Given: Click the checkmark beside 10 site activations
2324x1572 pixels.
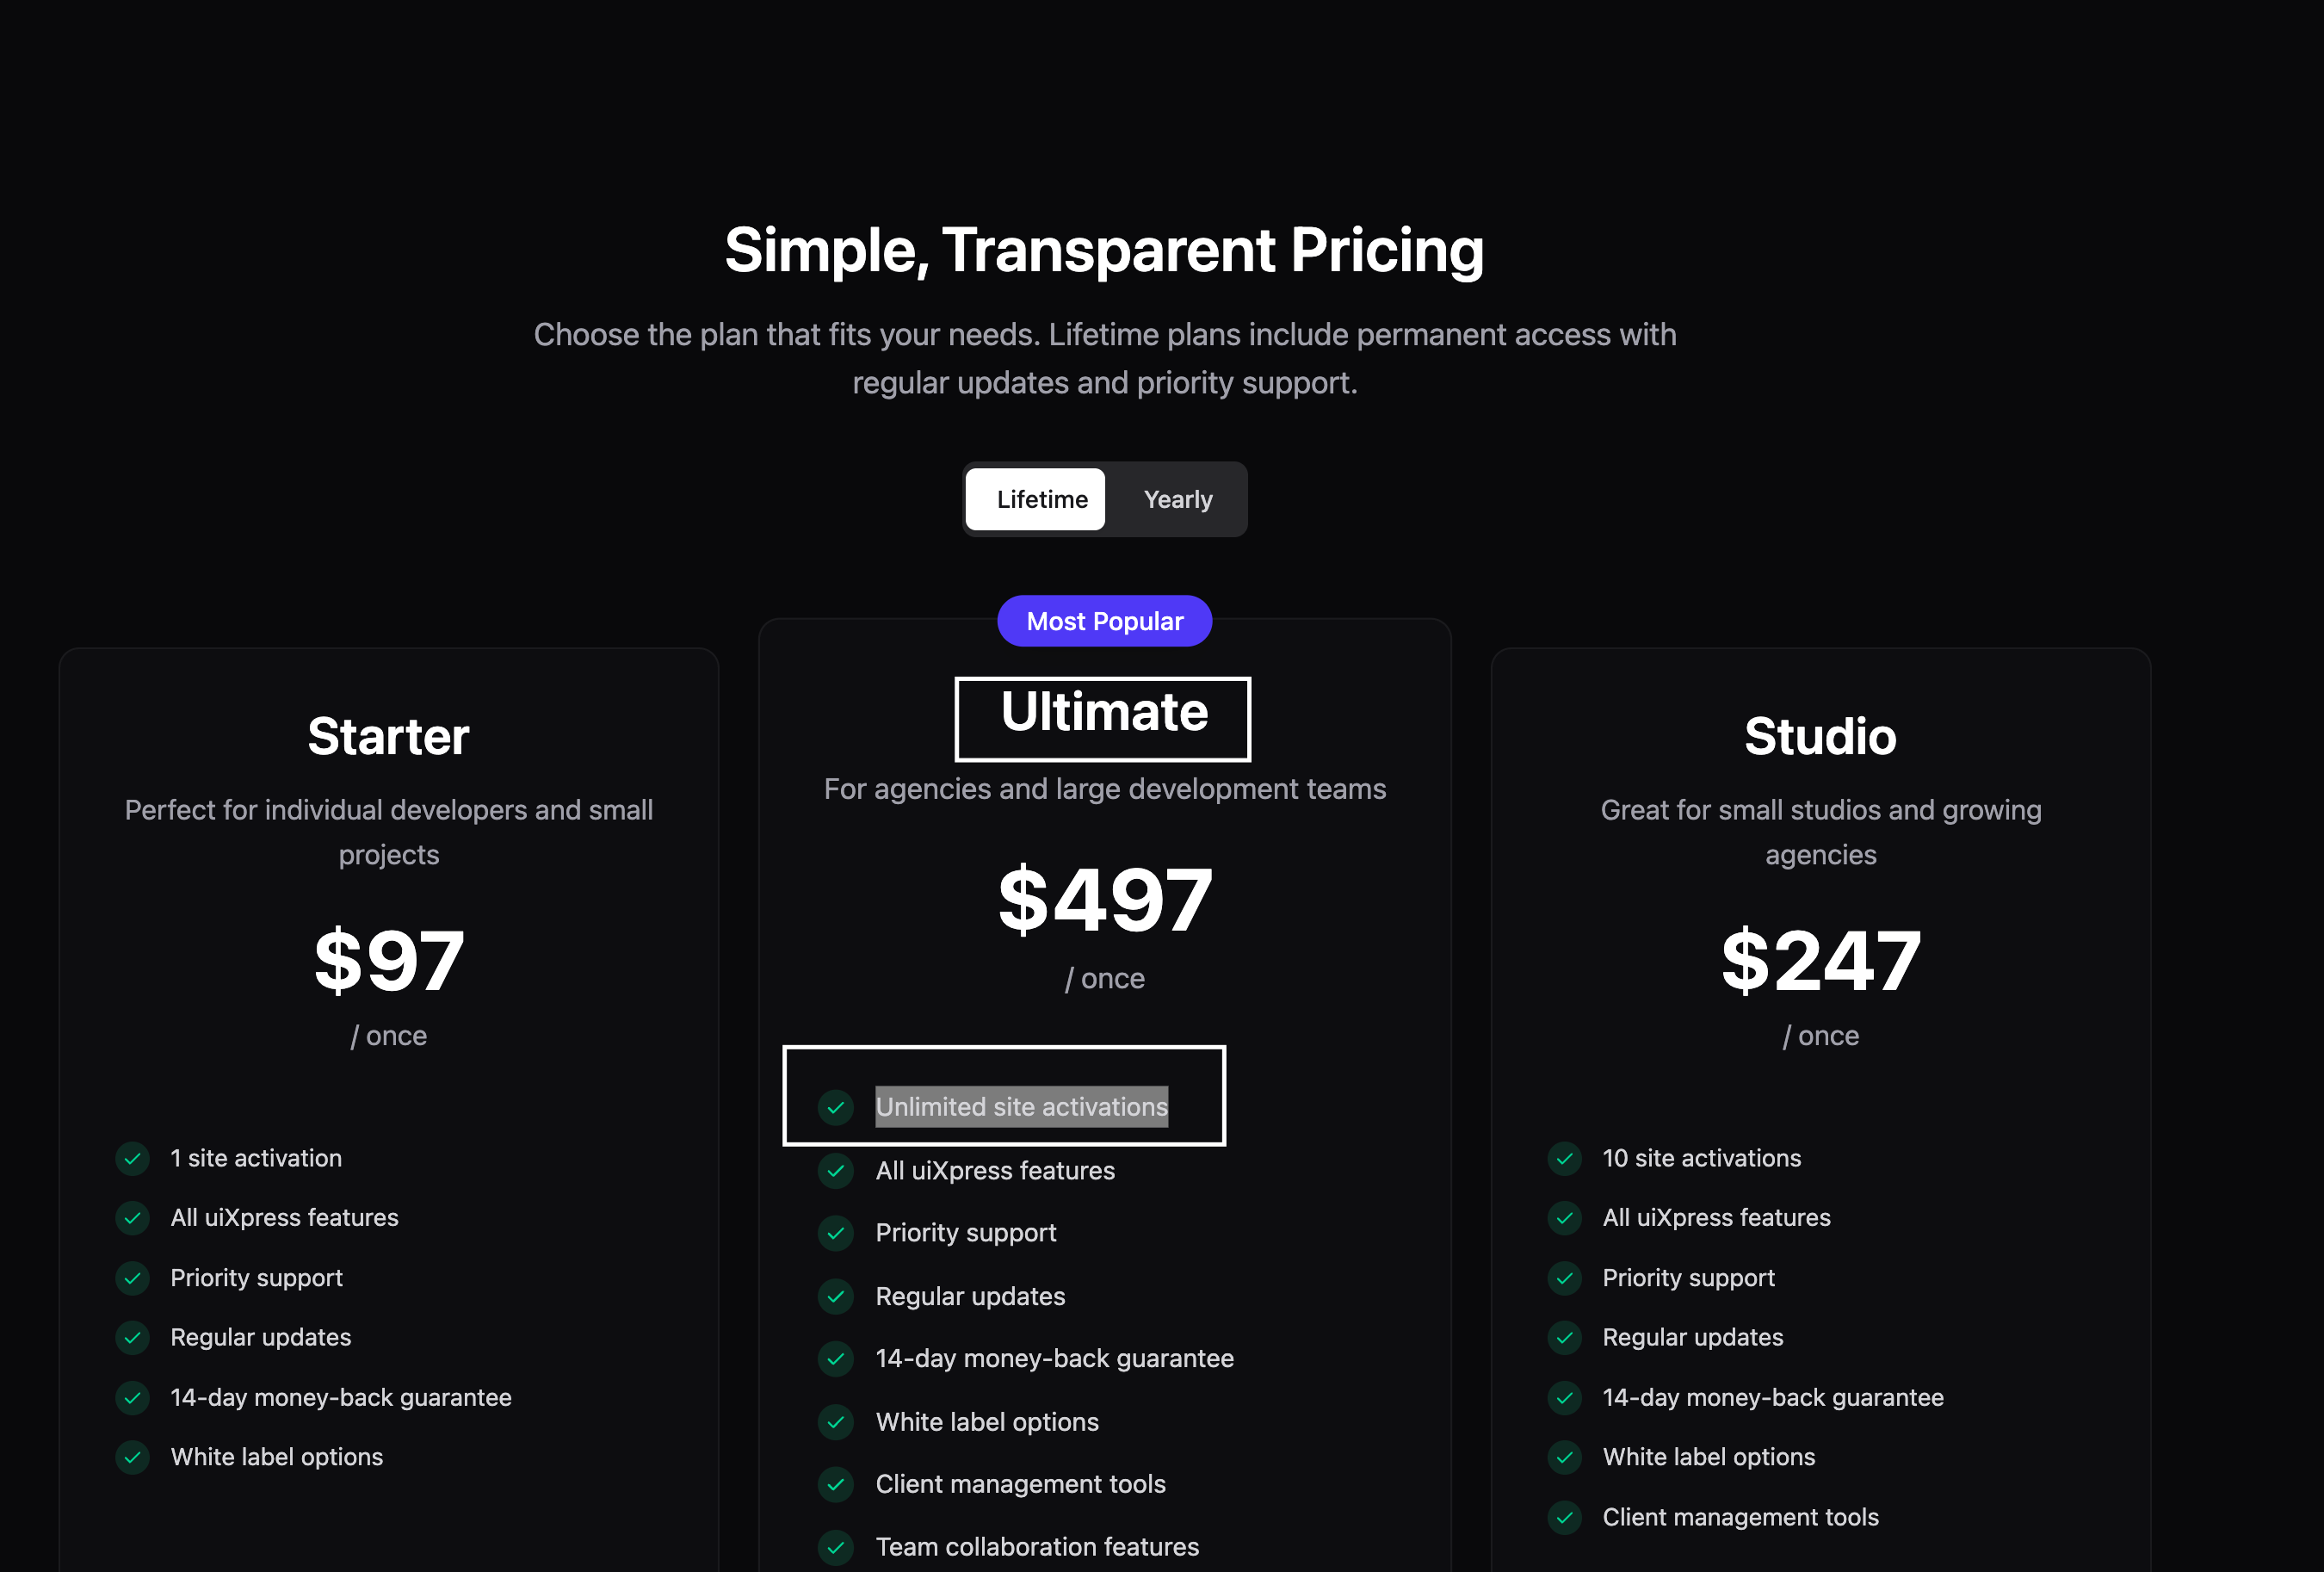Looking at the screenshot, I should pyautogui.click(x=1564, y=1158).
